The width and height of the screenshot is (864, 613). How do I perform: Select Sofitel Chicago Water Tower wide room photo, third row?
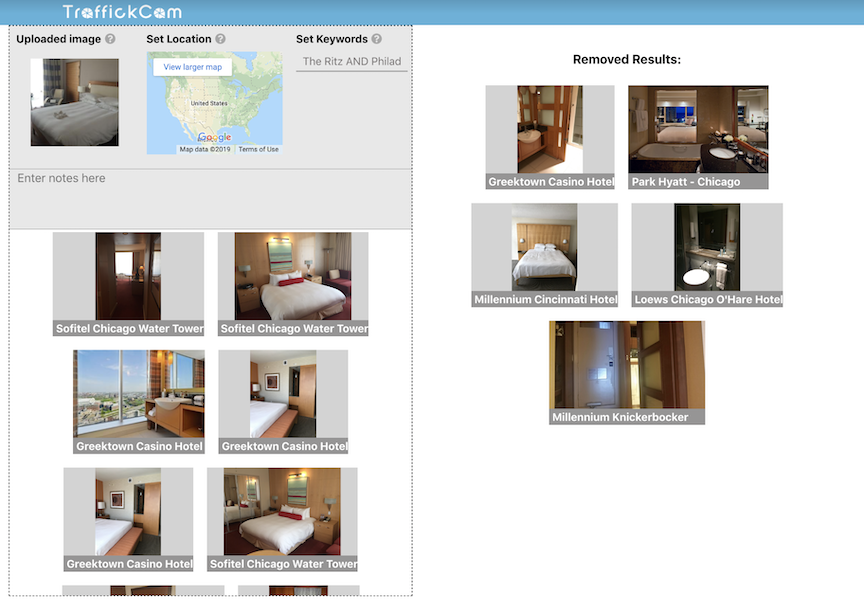282,519
